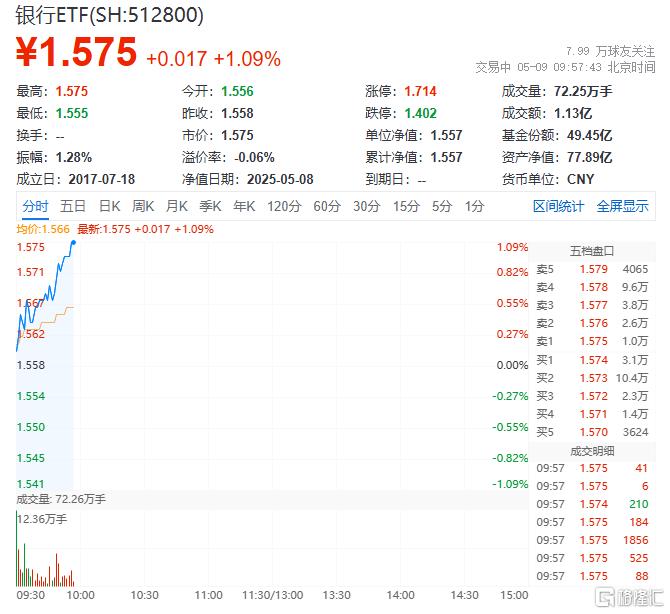
Task: Switch to the 30分 chart
Action: tap(367, 206)
